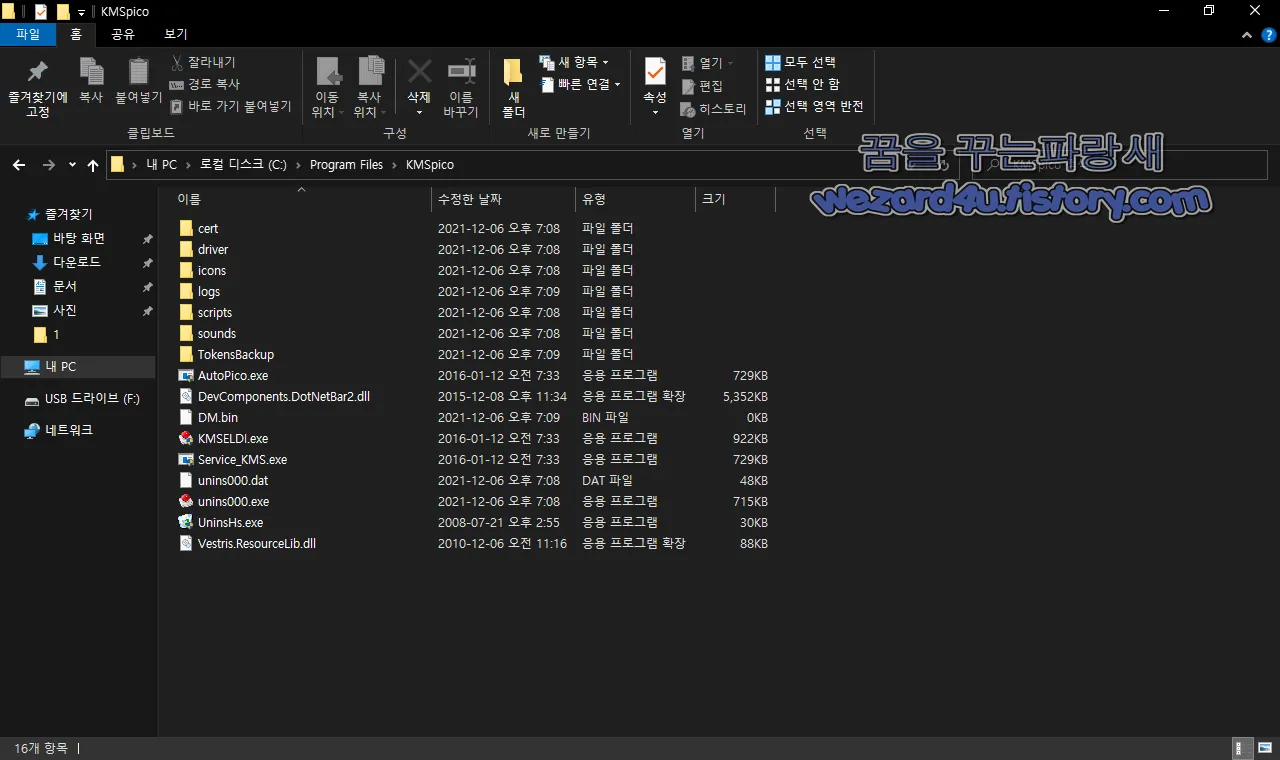This screenshot has width=1280, height=760.
Task: Click the 복사 copy icon
Action: click(91, 72)
